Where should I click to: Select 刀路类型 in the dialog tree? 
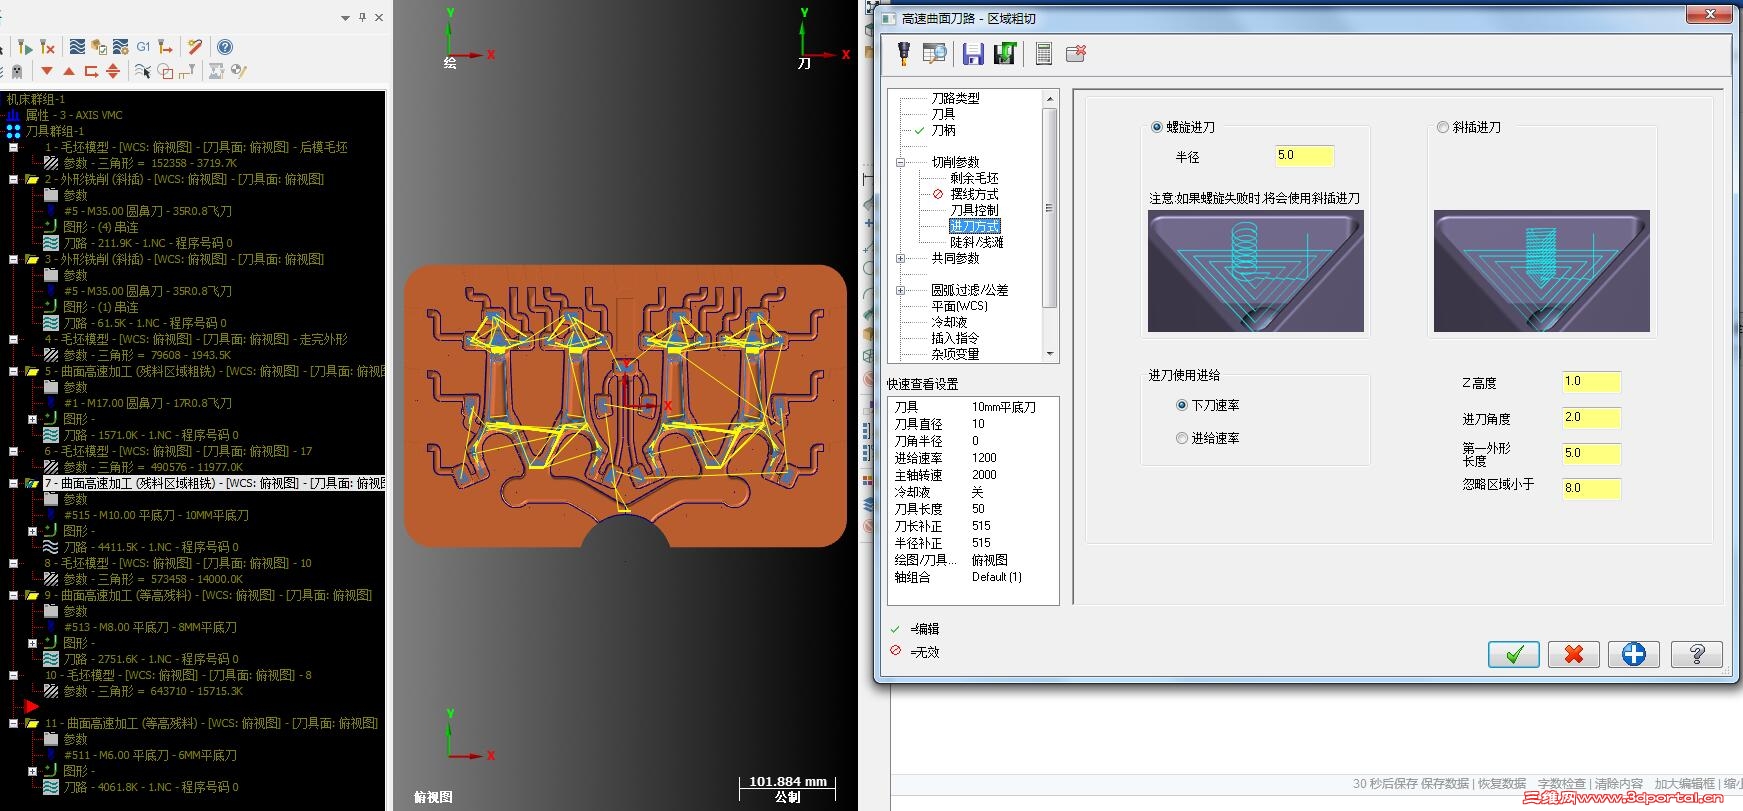click(x=955, y=98)
